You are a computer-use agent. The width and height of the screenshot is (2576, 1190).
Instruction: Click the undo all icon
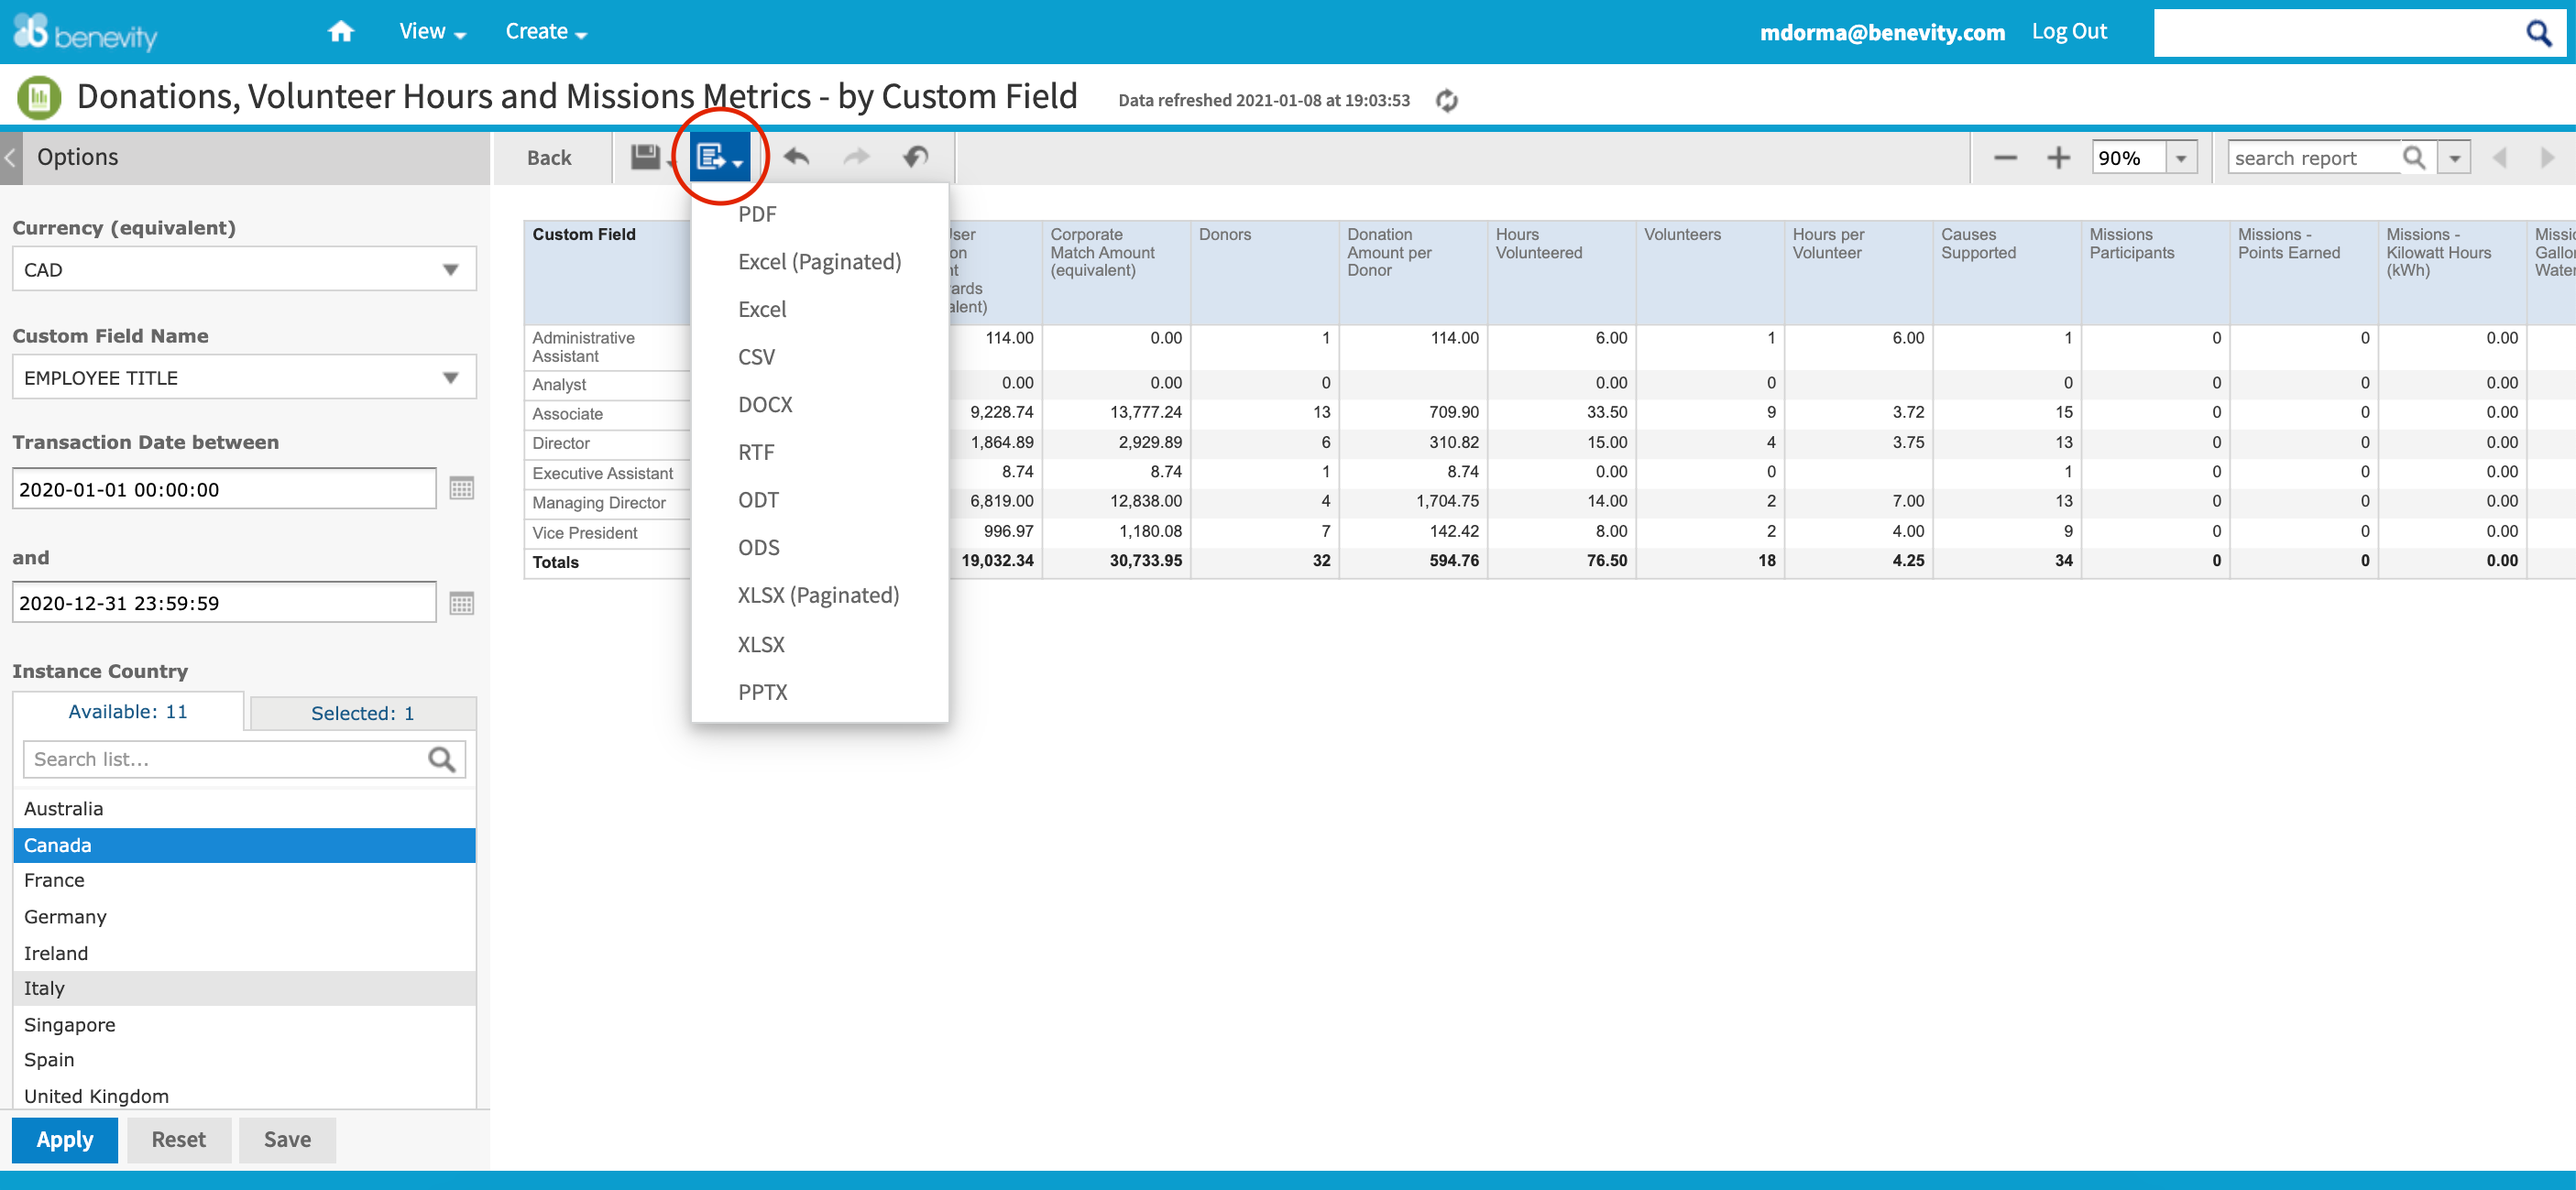[916, 157]
